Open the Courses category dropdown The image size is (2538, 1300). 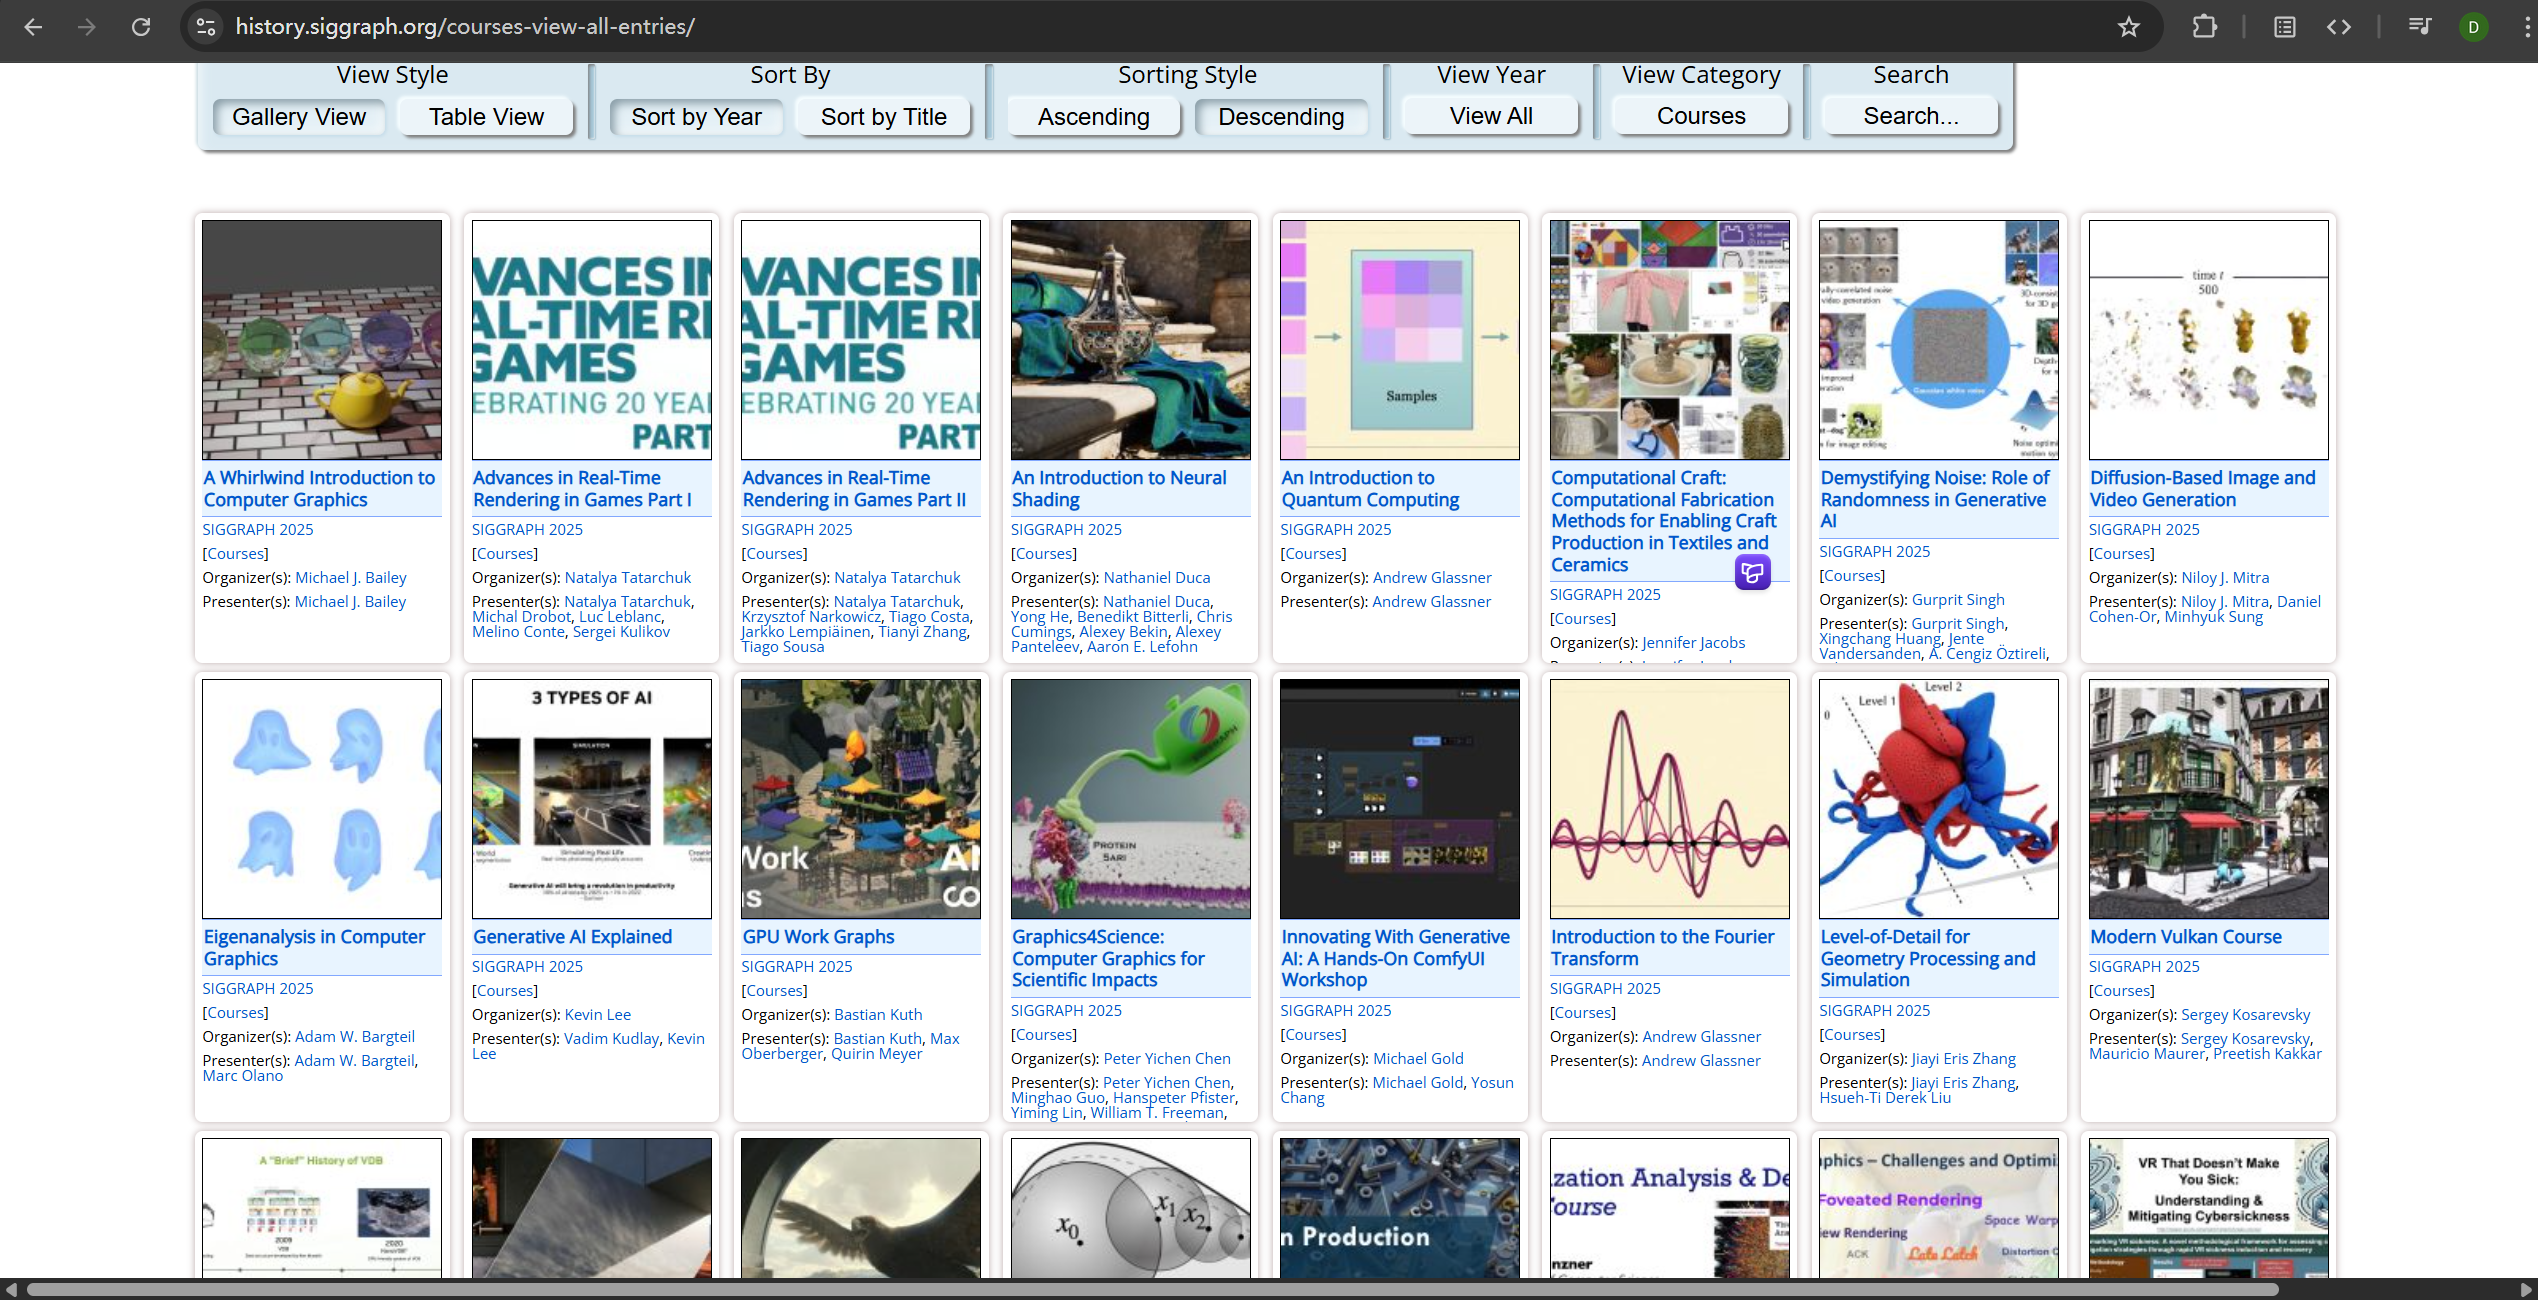pos(1700,116)
